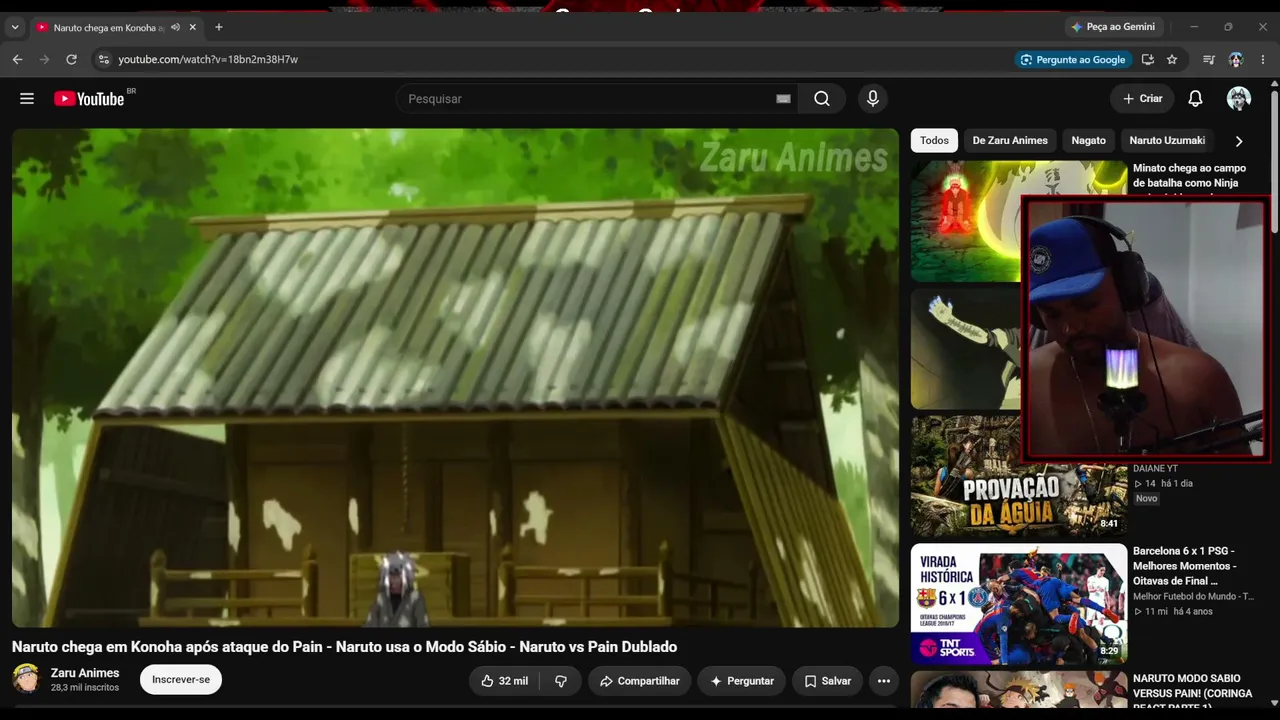Viewport: 1280px width, 720px height.
Task: Open a new browser tab
Action: coord(219,27)
